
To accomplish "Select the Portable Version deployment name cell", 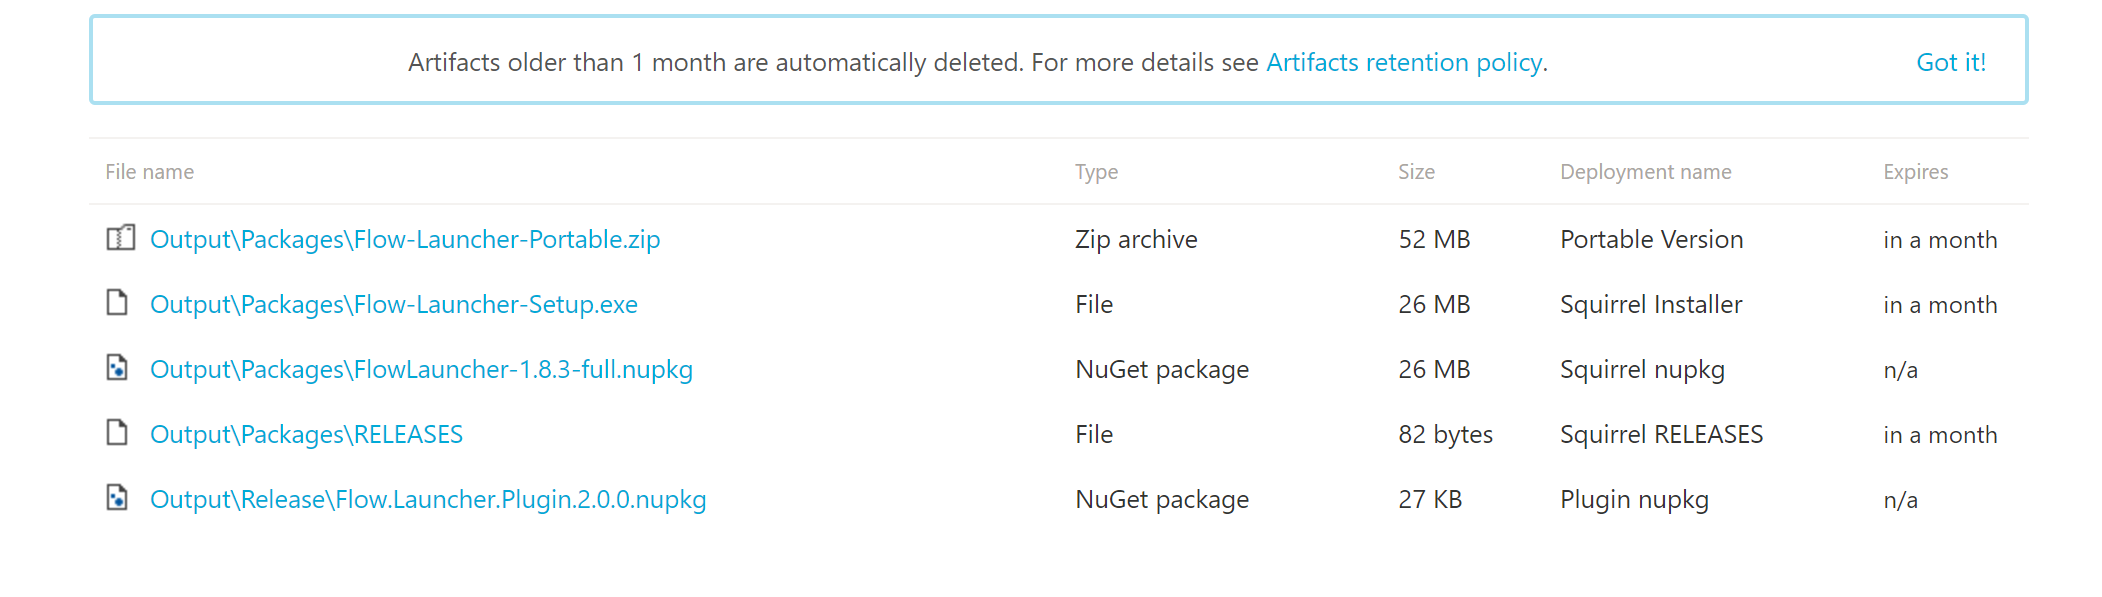I will coord(1651,240).
